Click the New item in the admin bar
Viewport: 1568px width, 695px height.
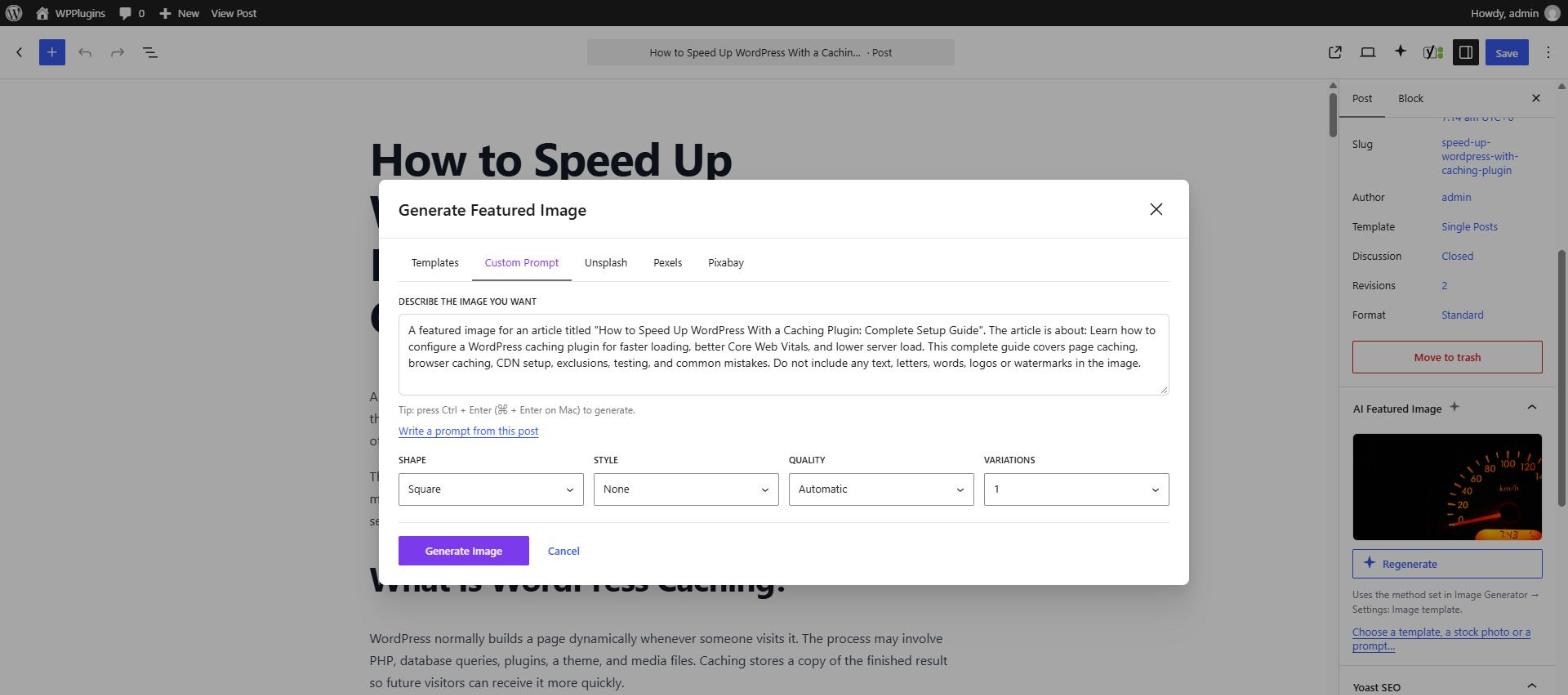coord(179,13)
